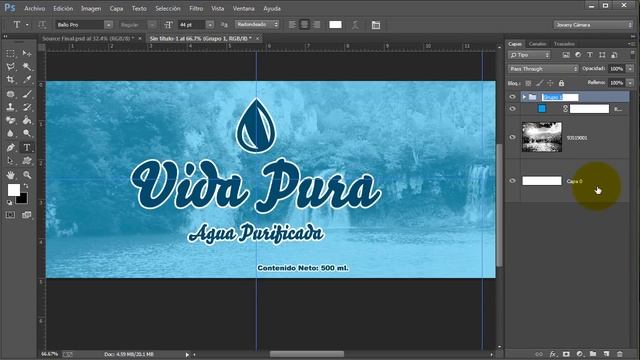Select the Rectangular Marquee tool
The image size is (640, 360).
pyautogui.click(x=11, y=53)
